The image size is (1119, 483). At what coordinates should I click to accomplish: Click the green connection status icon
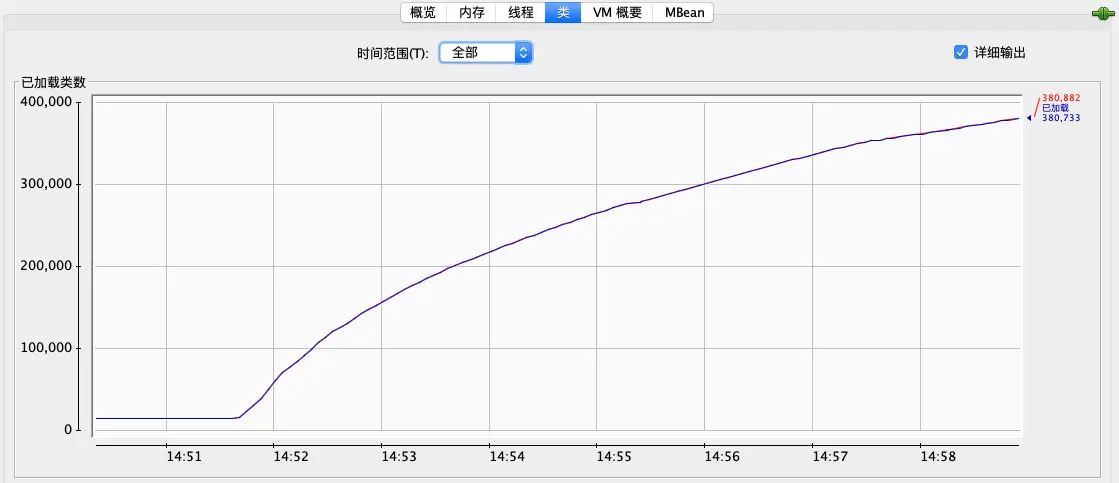(x=1104, y=13)
